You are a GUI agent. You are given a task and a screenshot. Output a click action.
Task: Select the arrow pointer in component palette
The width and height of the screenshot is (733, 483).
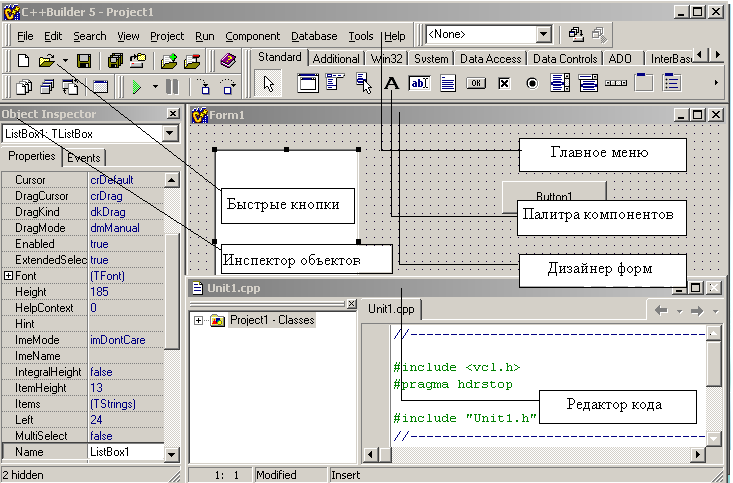tap(268, 84)
